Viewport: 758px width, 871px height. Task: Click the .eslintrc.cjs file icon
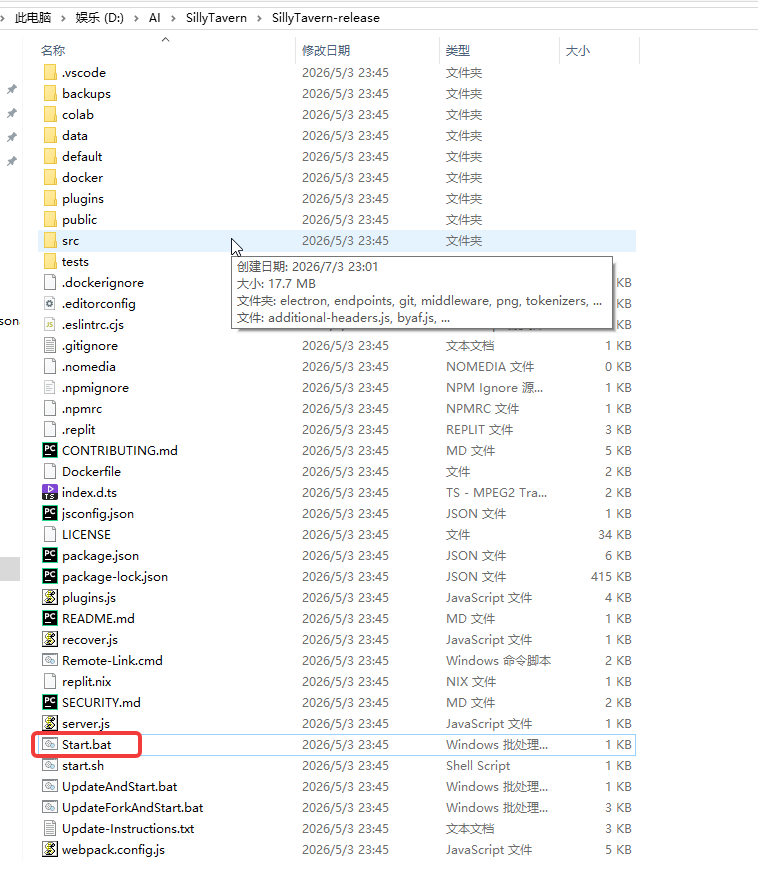[x=50, y=324]
